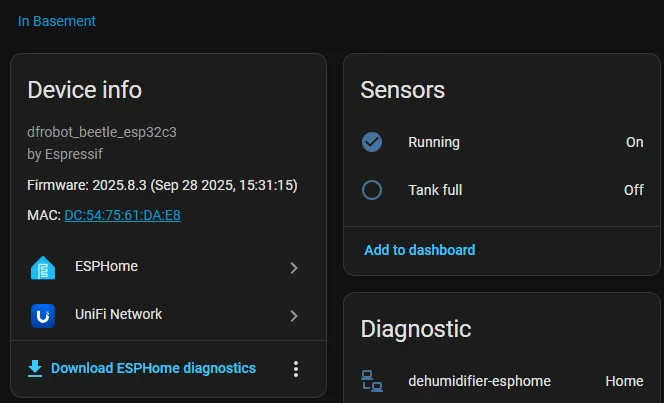This screenshot has width=664, height=403.
Task: Open the In Basement area link
Action: click(x=57, y=21)
